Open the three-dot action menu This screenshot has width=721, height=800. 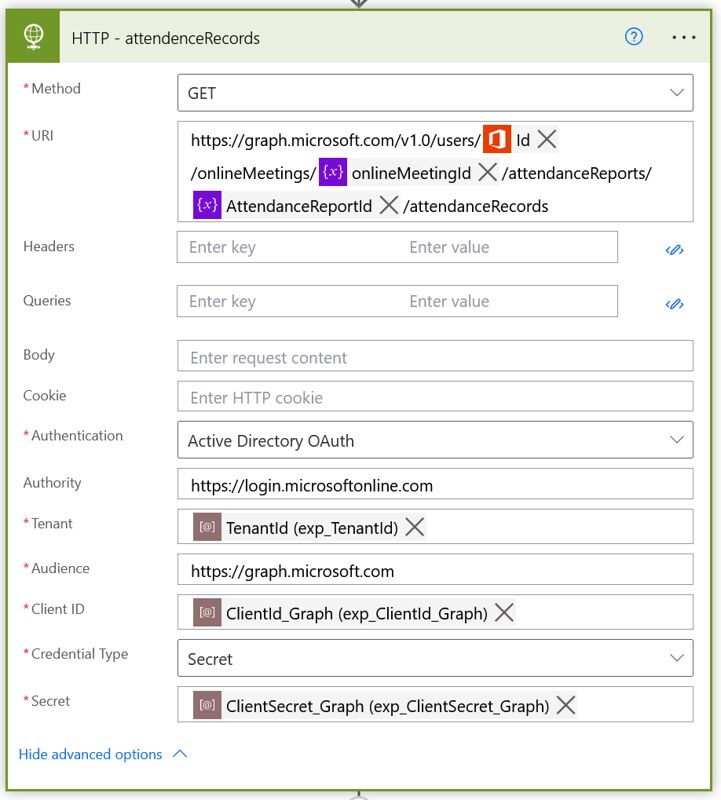click(684, 37)
